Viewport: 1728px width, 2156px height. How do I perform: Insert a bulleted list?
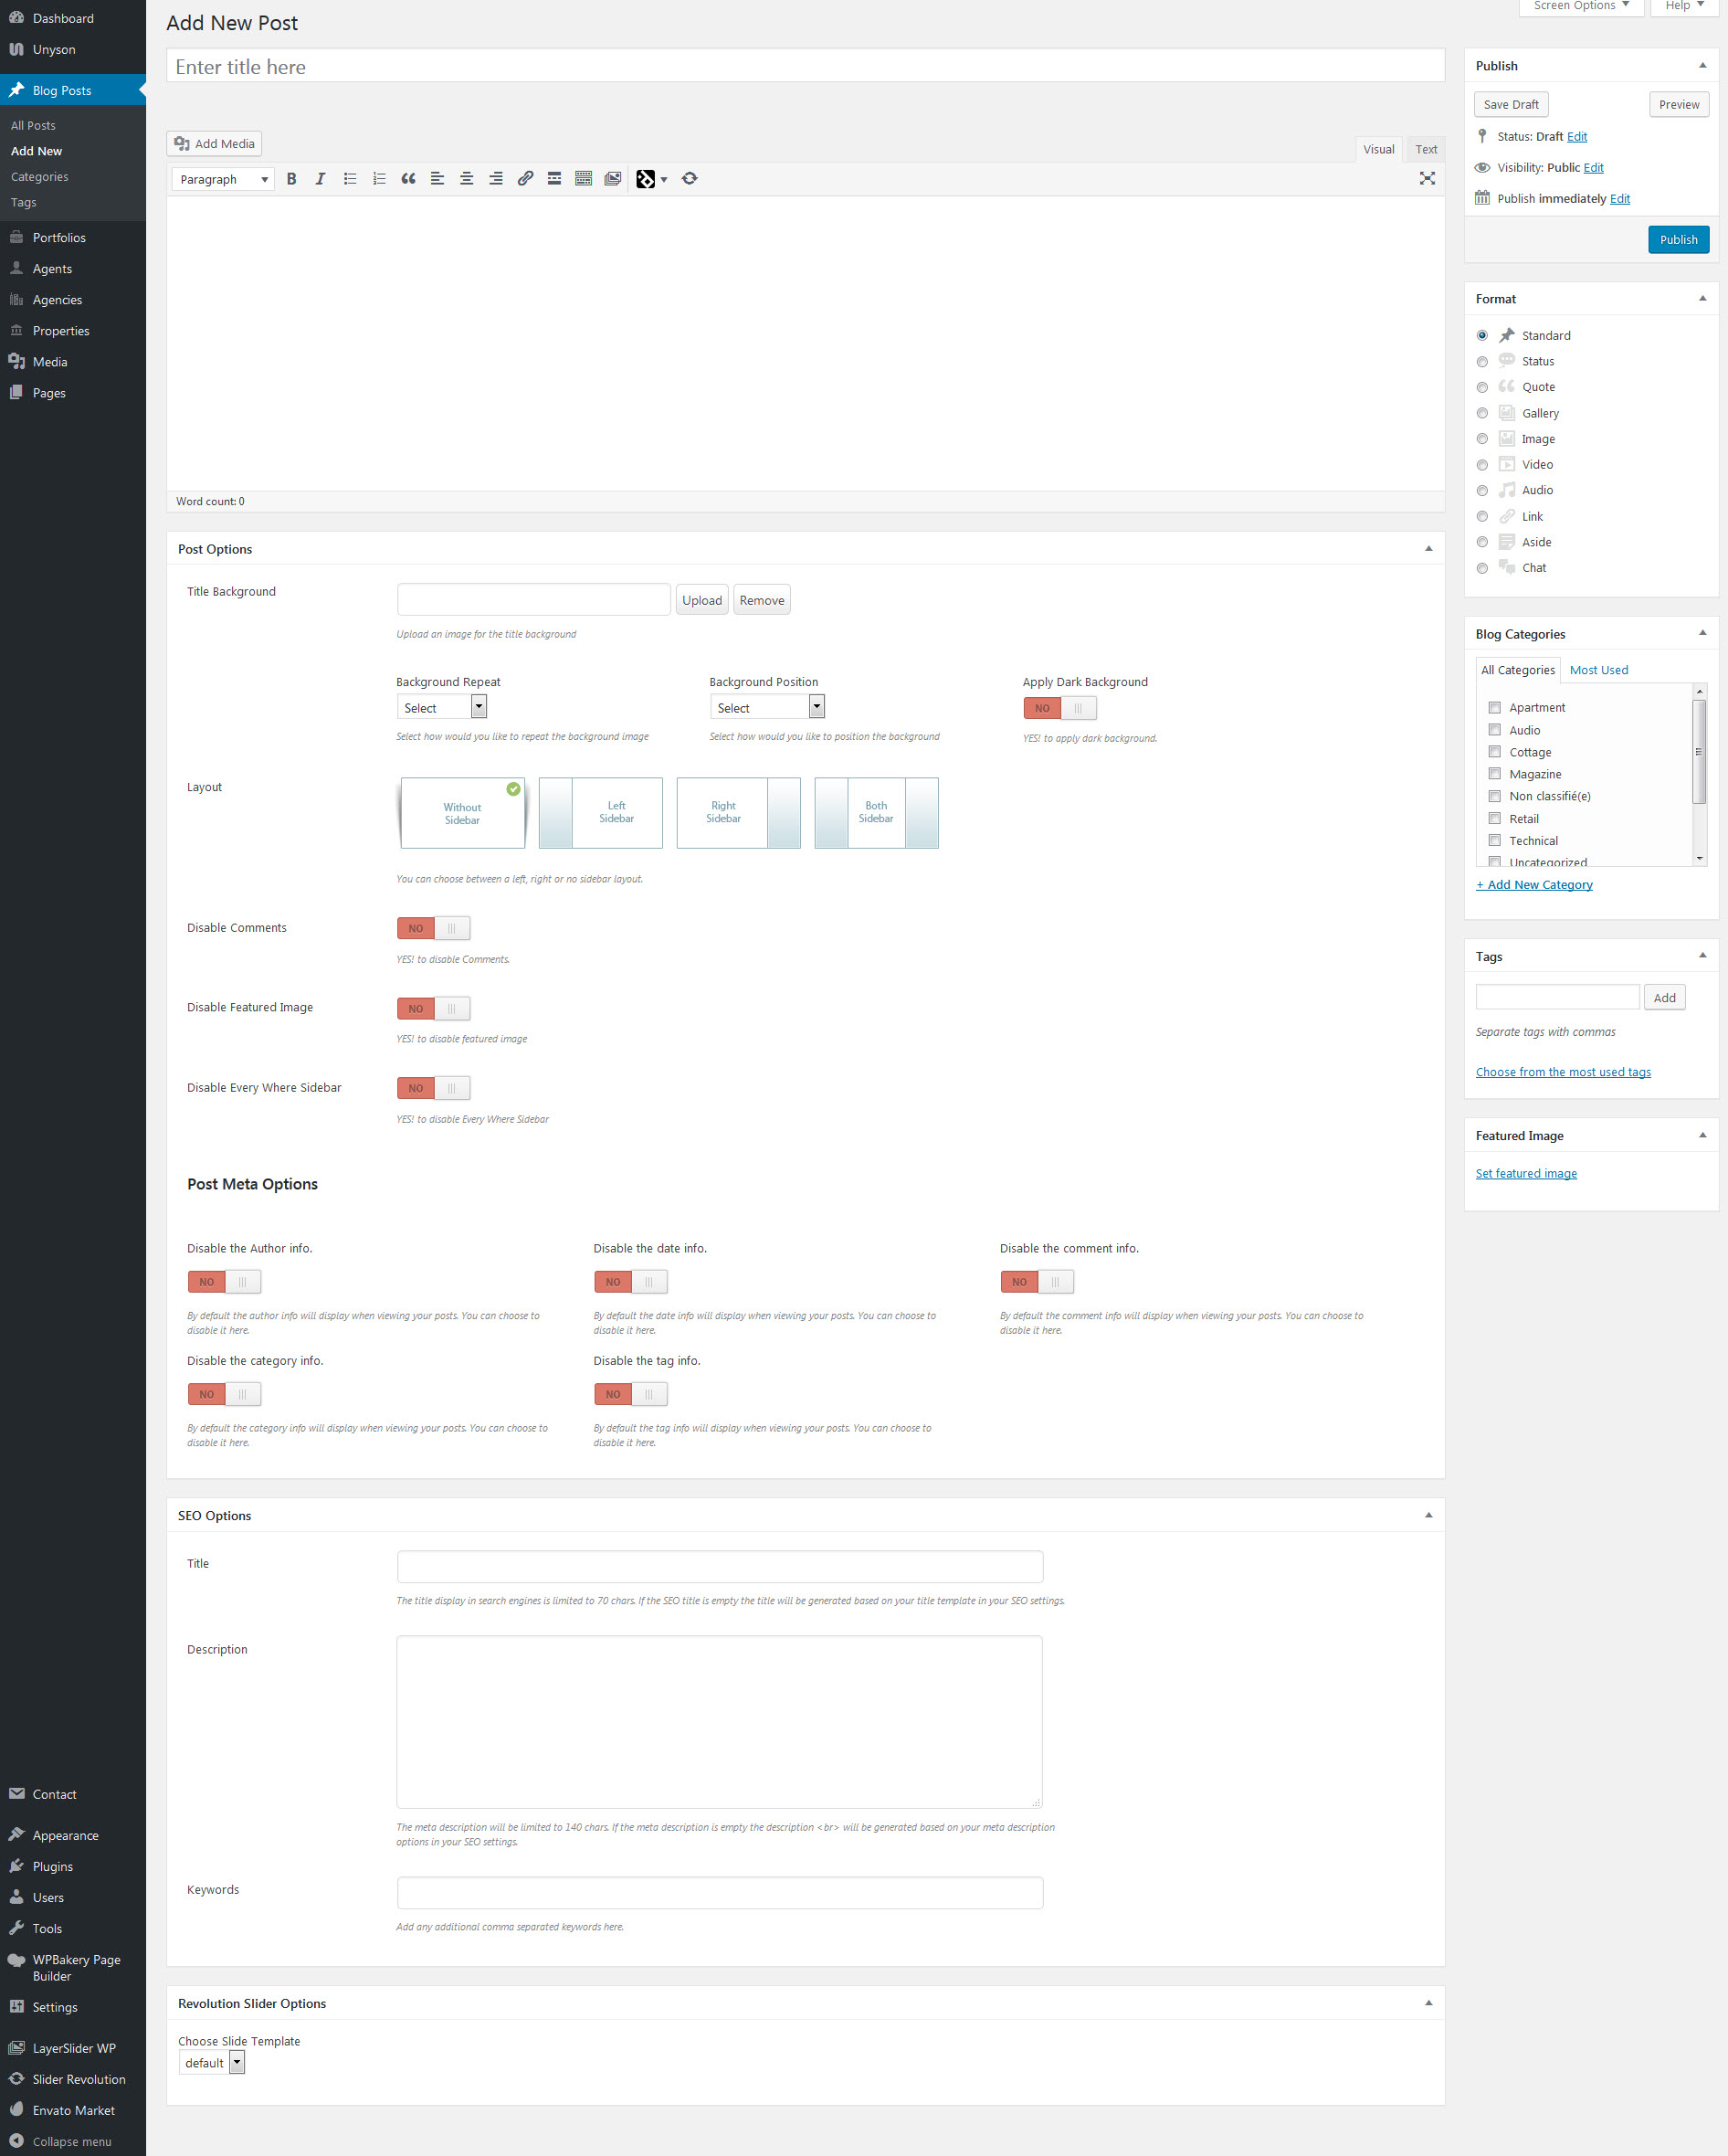[x=349, y=179]
